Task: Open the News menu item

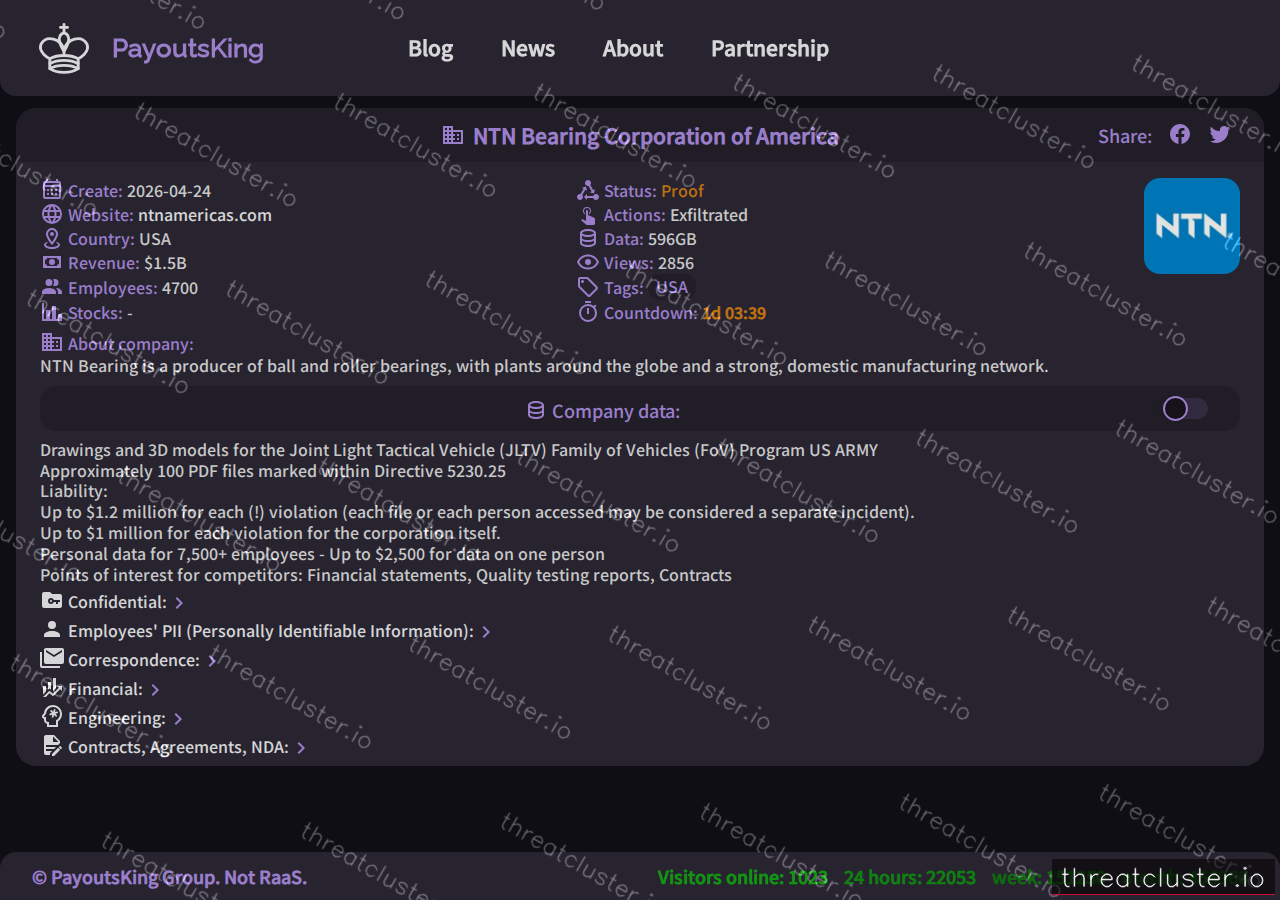Action: [x=528, y=48]
